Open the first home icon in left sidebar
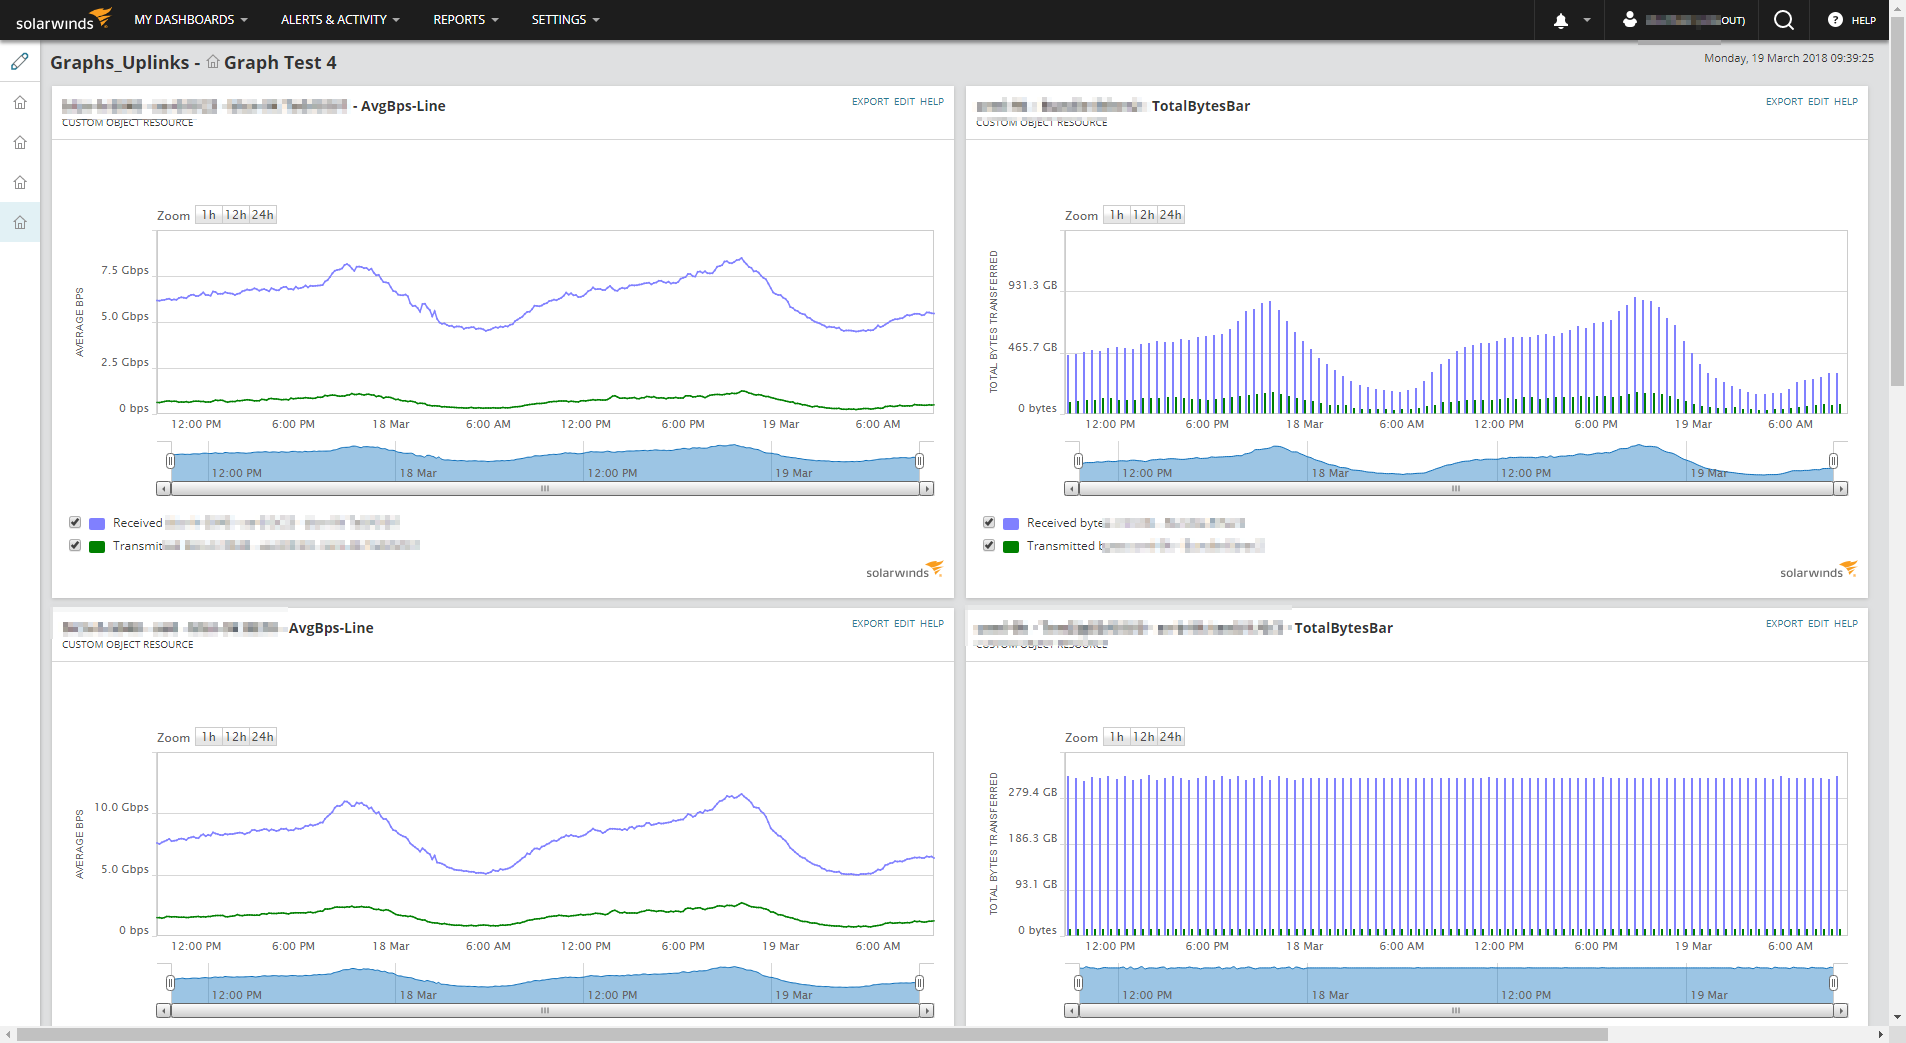 point(20,102)
